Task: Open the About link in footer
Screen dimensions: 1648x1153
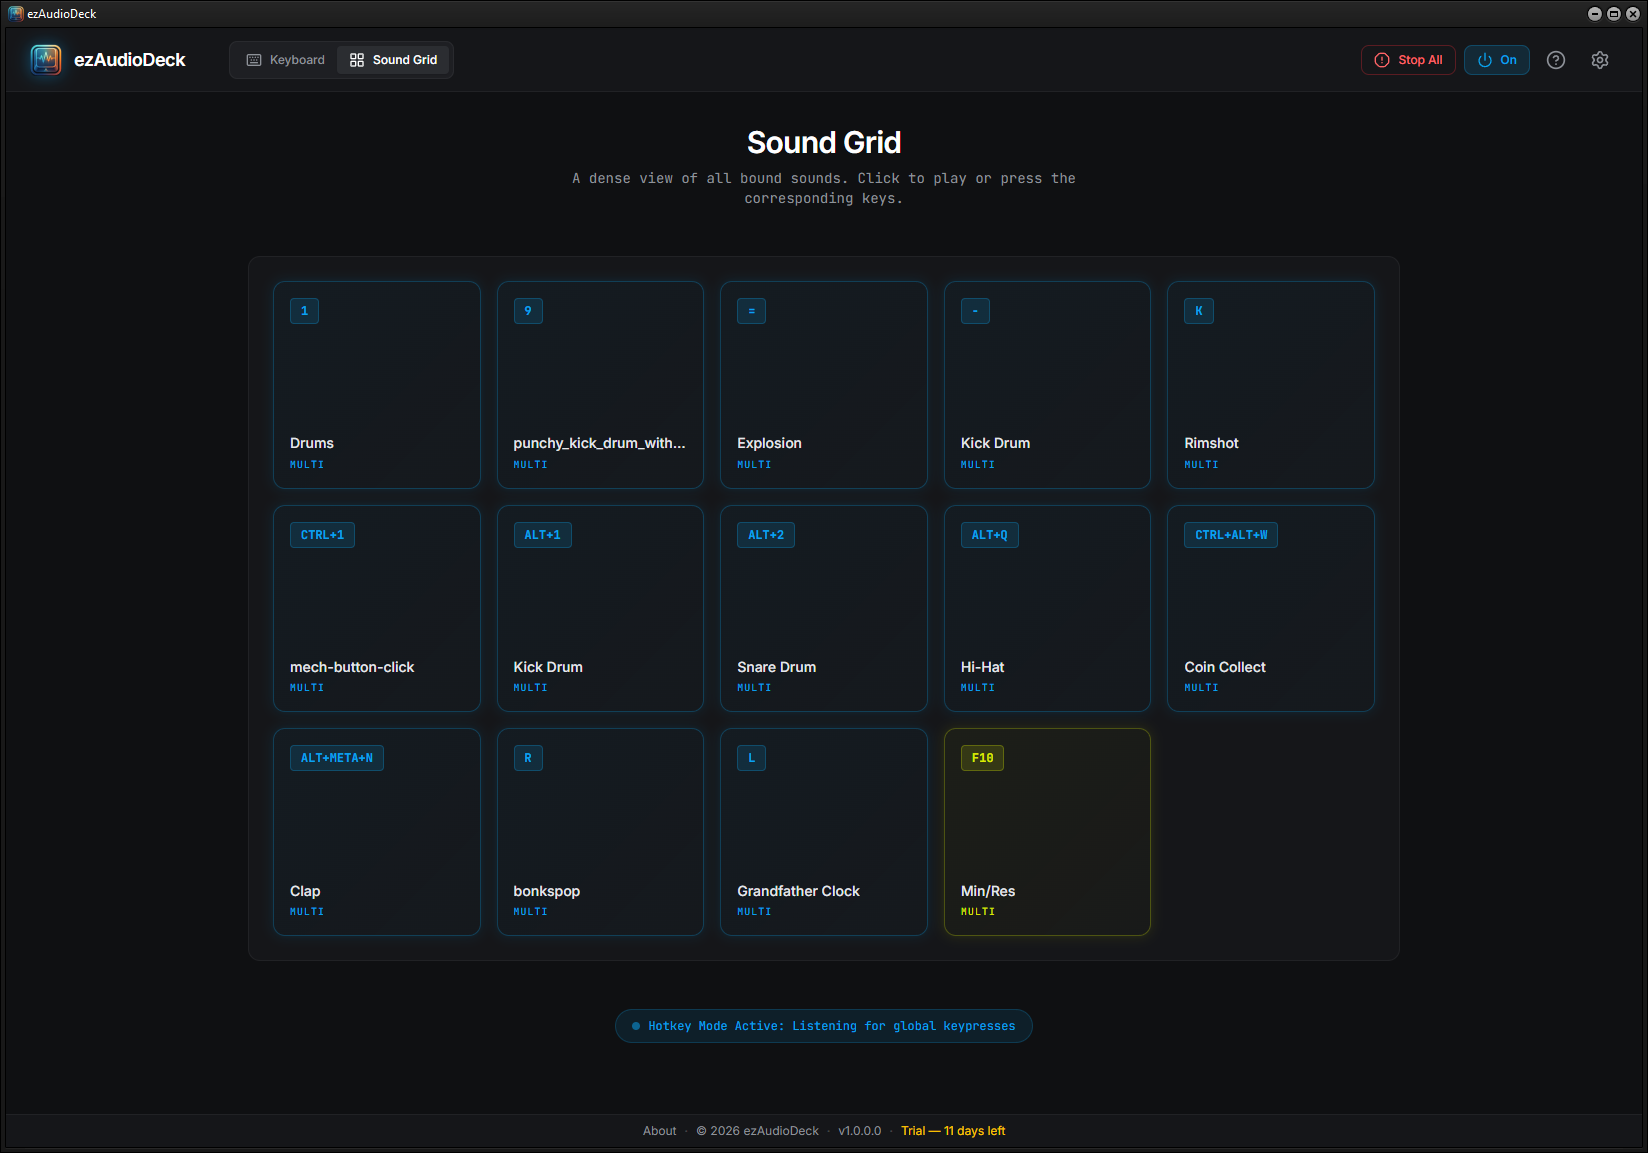Action: (659, 1131)
